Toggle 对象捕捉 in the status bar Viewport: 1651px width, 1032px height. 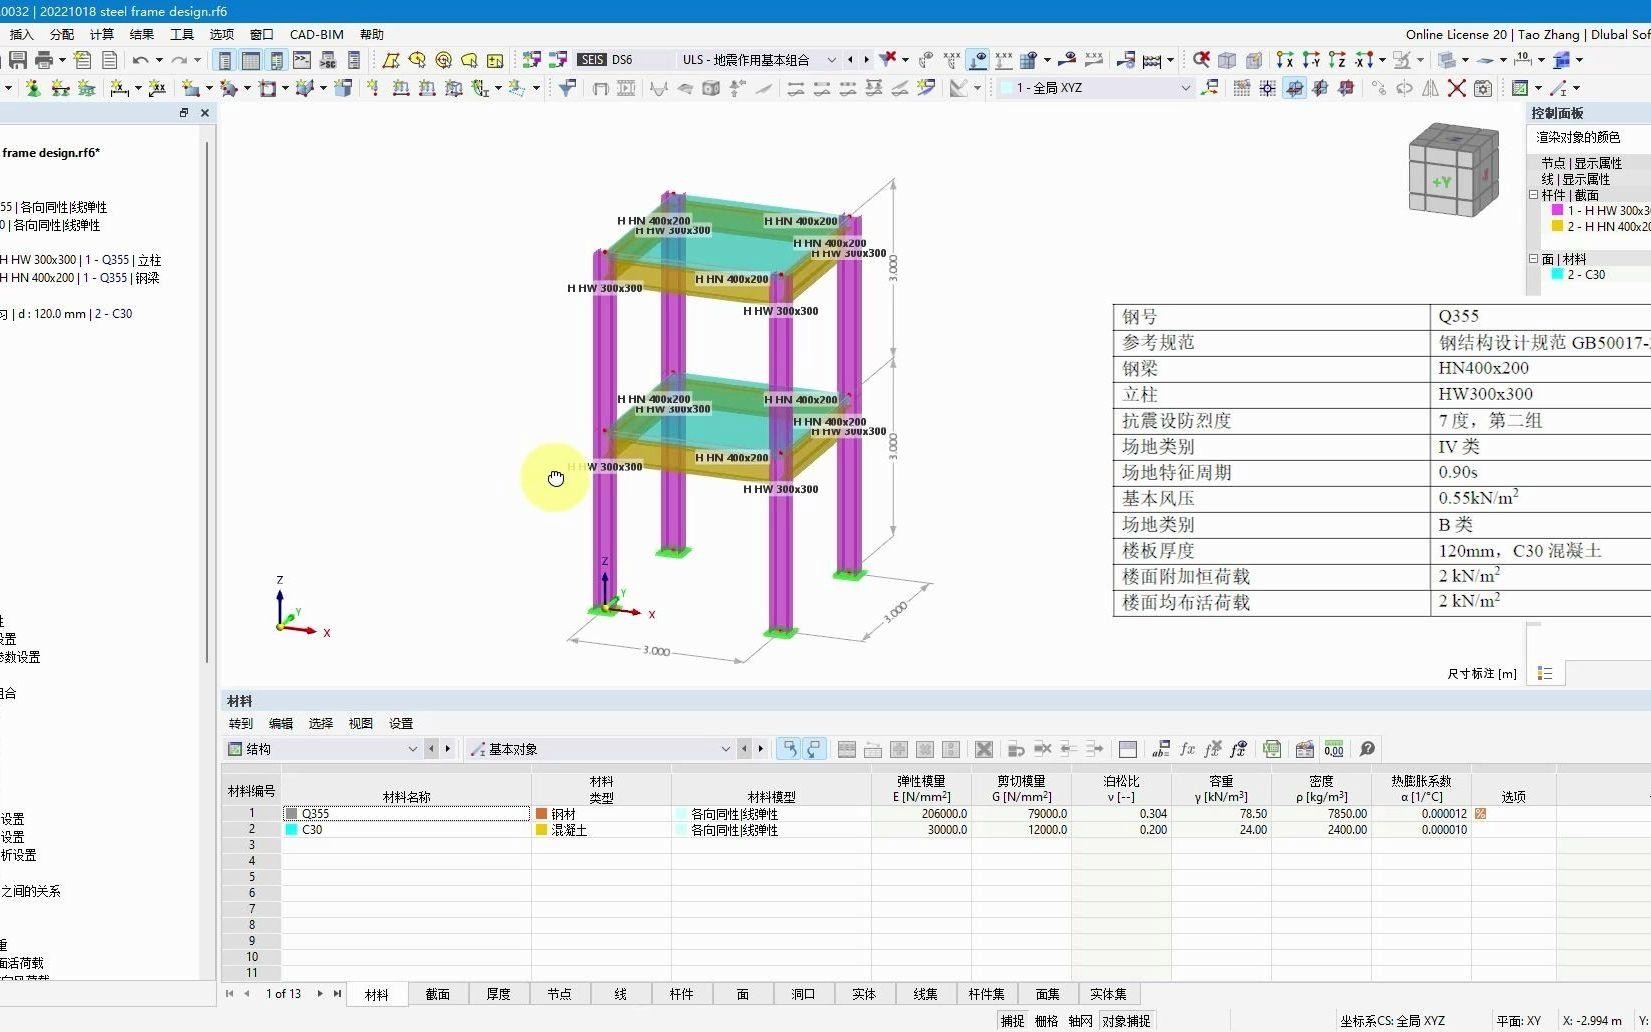1126,1021
